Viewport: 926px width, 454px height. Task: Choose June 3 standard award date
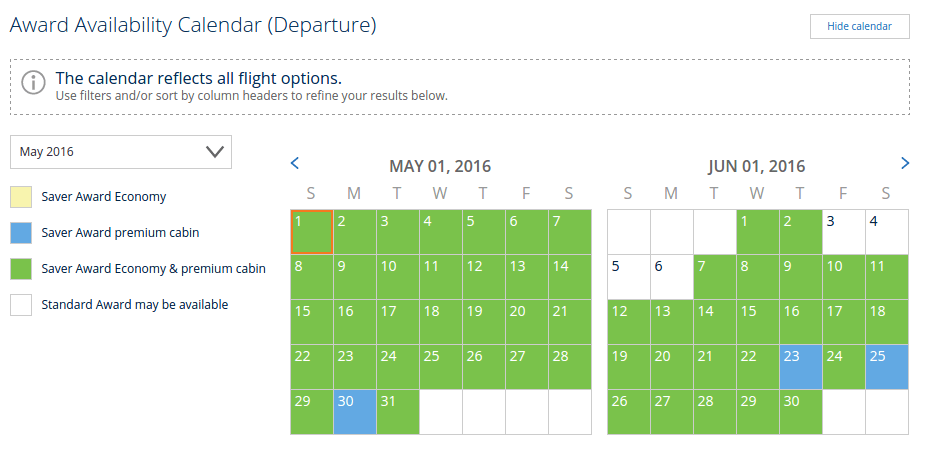[x=844, y=232]
